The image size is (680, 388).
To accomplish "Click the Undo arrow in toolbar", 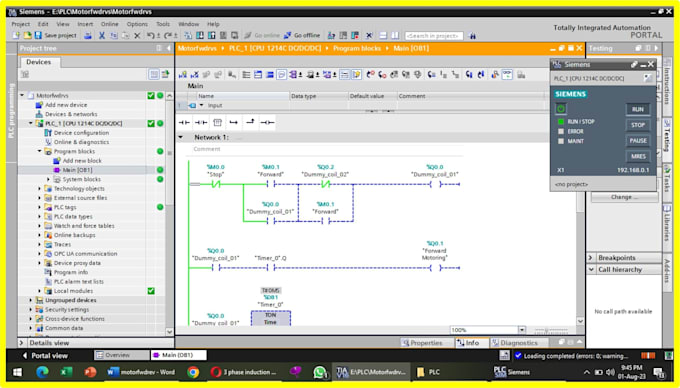I will pyautogui.click(x=151, y=36).
